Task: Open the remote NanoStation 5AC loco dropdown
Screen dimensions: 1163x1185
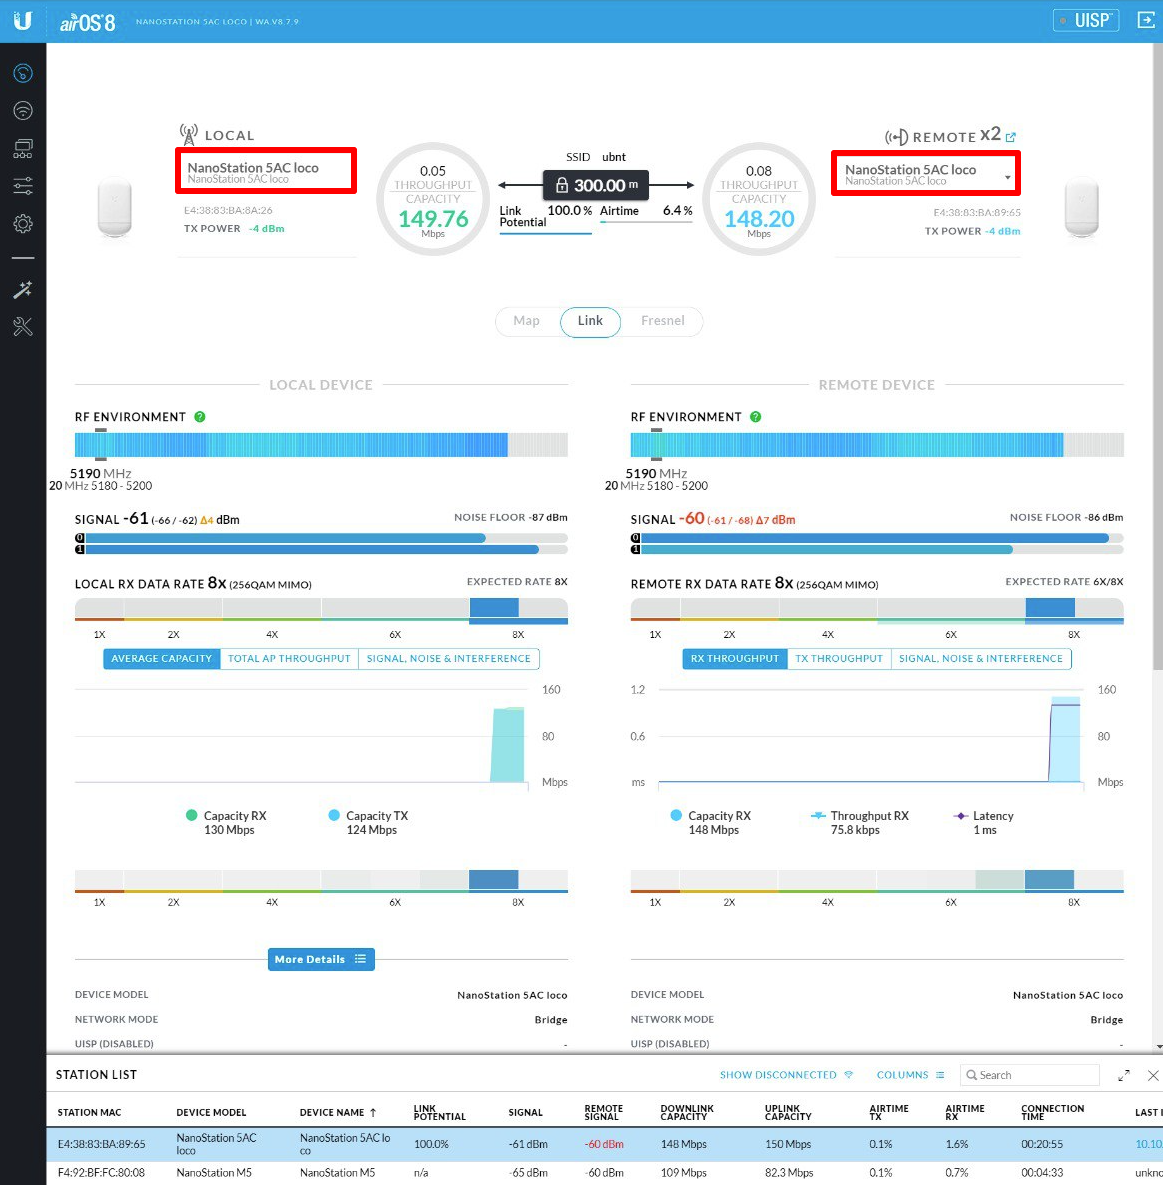Action: [x=926, y=174]
